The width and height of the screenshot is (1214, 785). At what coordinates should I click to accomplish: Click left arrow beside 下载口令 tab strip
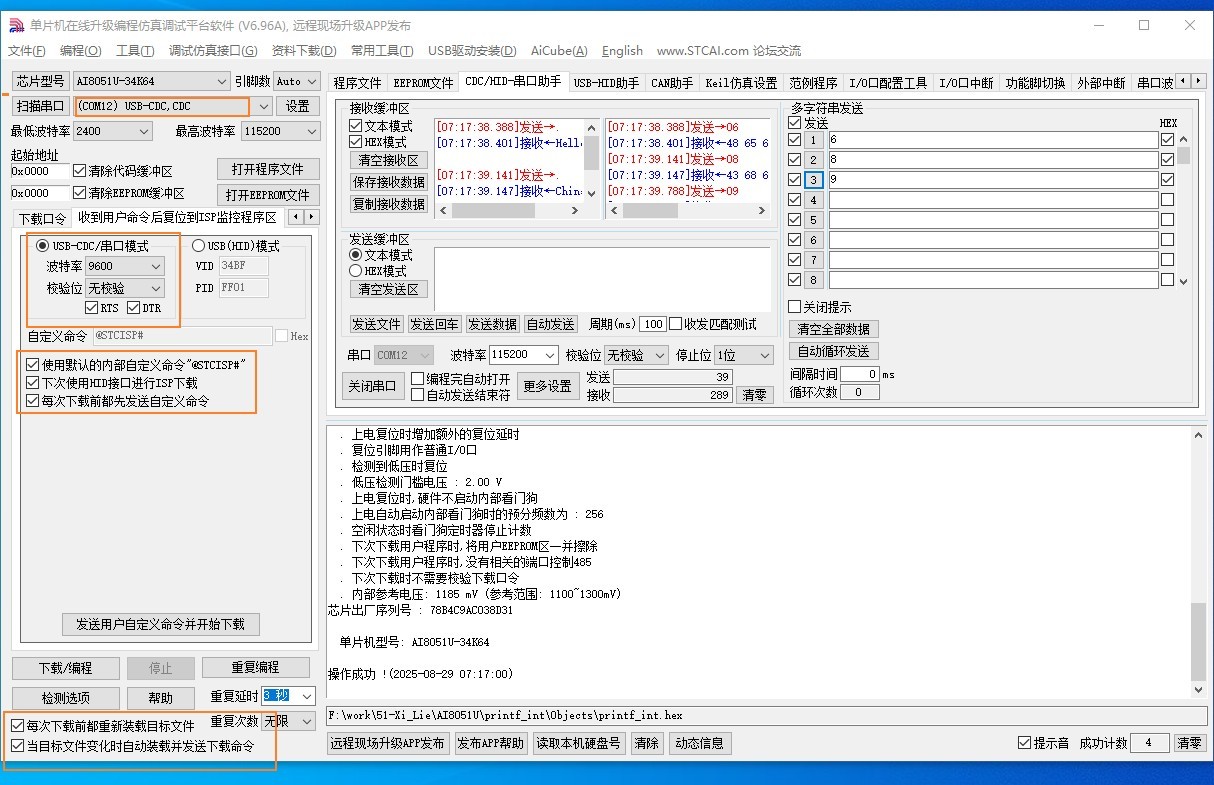[x=296, y=217]
